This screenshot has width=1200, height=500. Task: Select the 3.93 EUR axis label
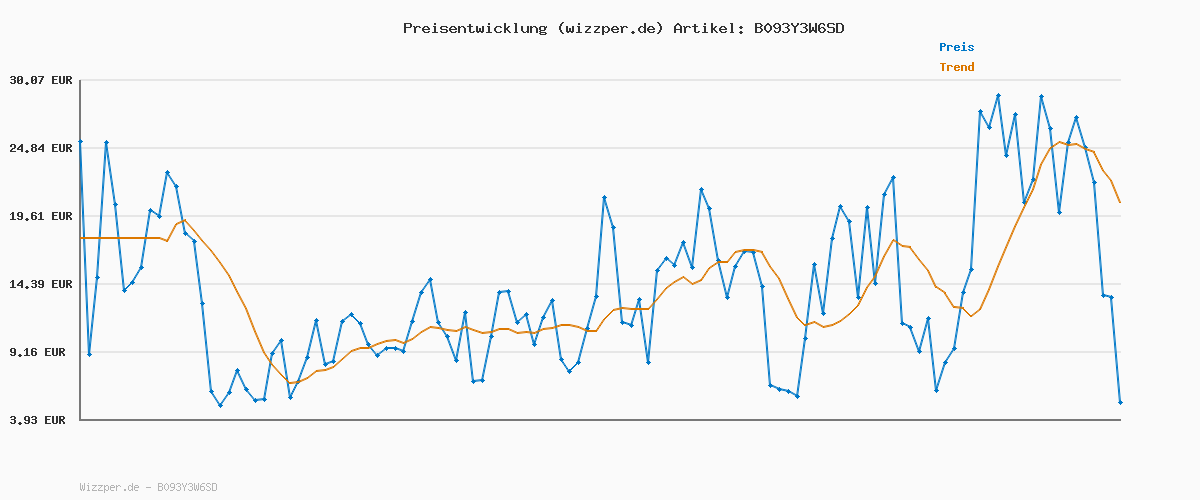pos(41,420)
